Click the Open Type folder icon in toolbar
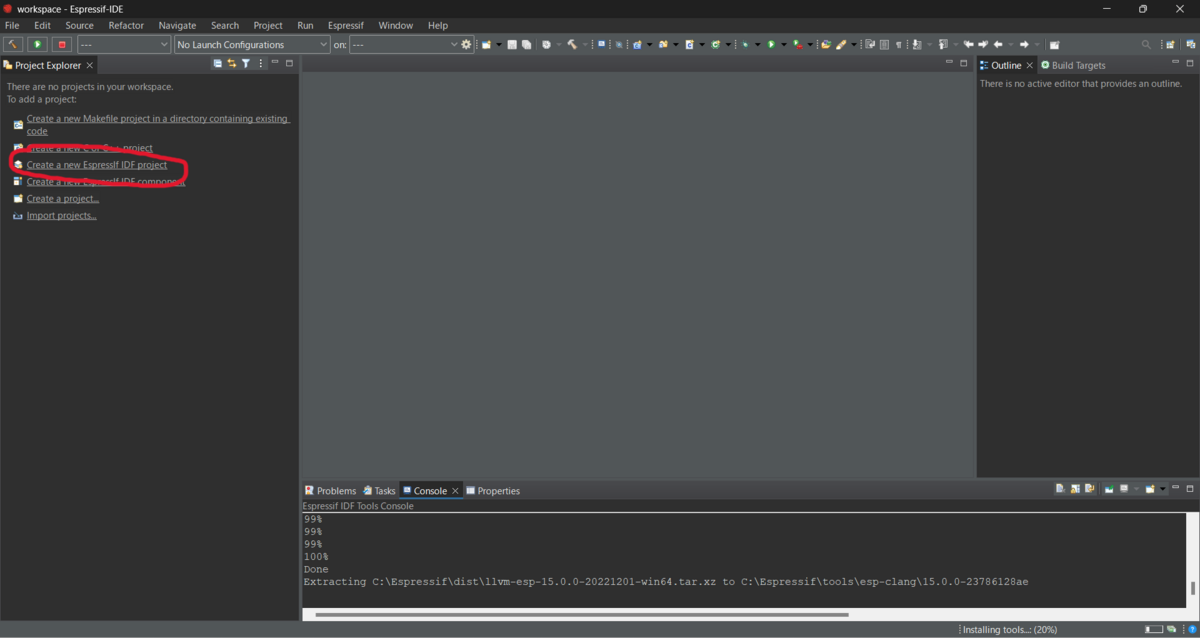The height and width of the screenshot is (638, 1200). point(825,44)
